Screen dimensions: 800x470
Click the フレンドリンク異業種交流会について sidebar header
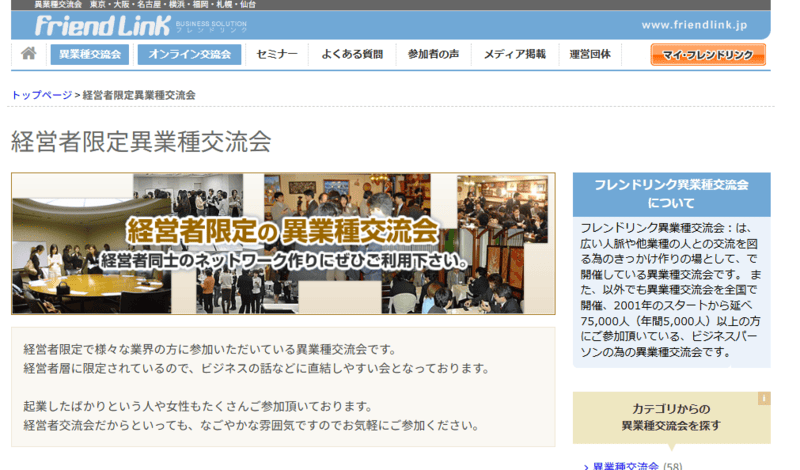tap(671, 194)
